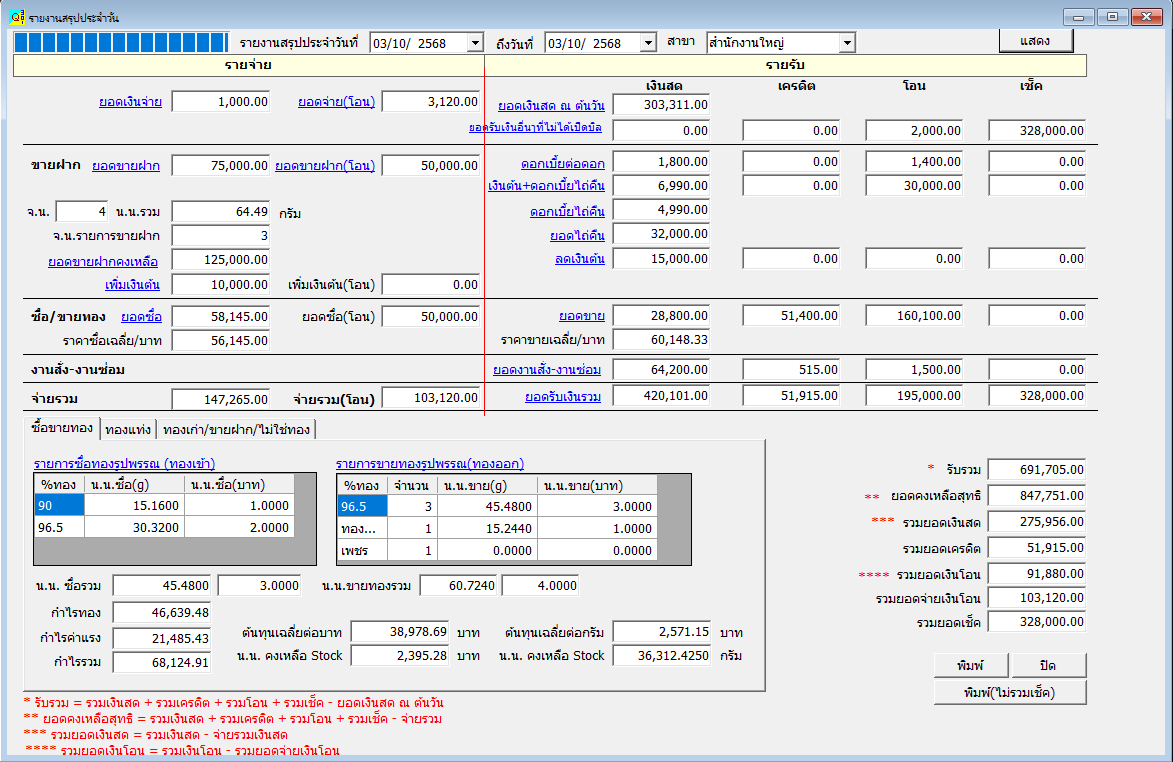Image resolution: width=1173 pixels, height=762 pixels.
Task: Click the app icon in the title bar
Action: pyautogui.click(x=16, y=18)
